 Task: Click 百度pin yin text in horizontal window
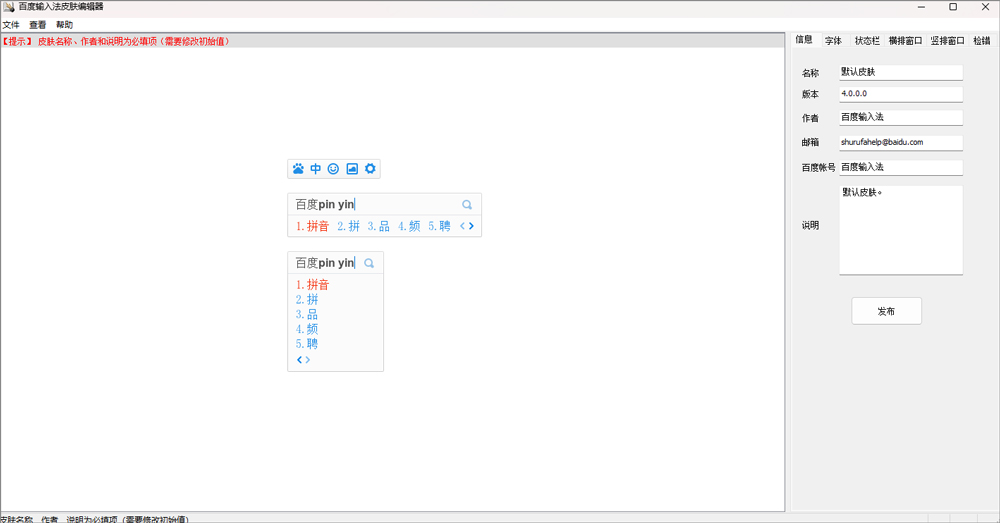click(x=325, y=204)
